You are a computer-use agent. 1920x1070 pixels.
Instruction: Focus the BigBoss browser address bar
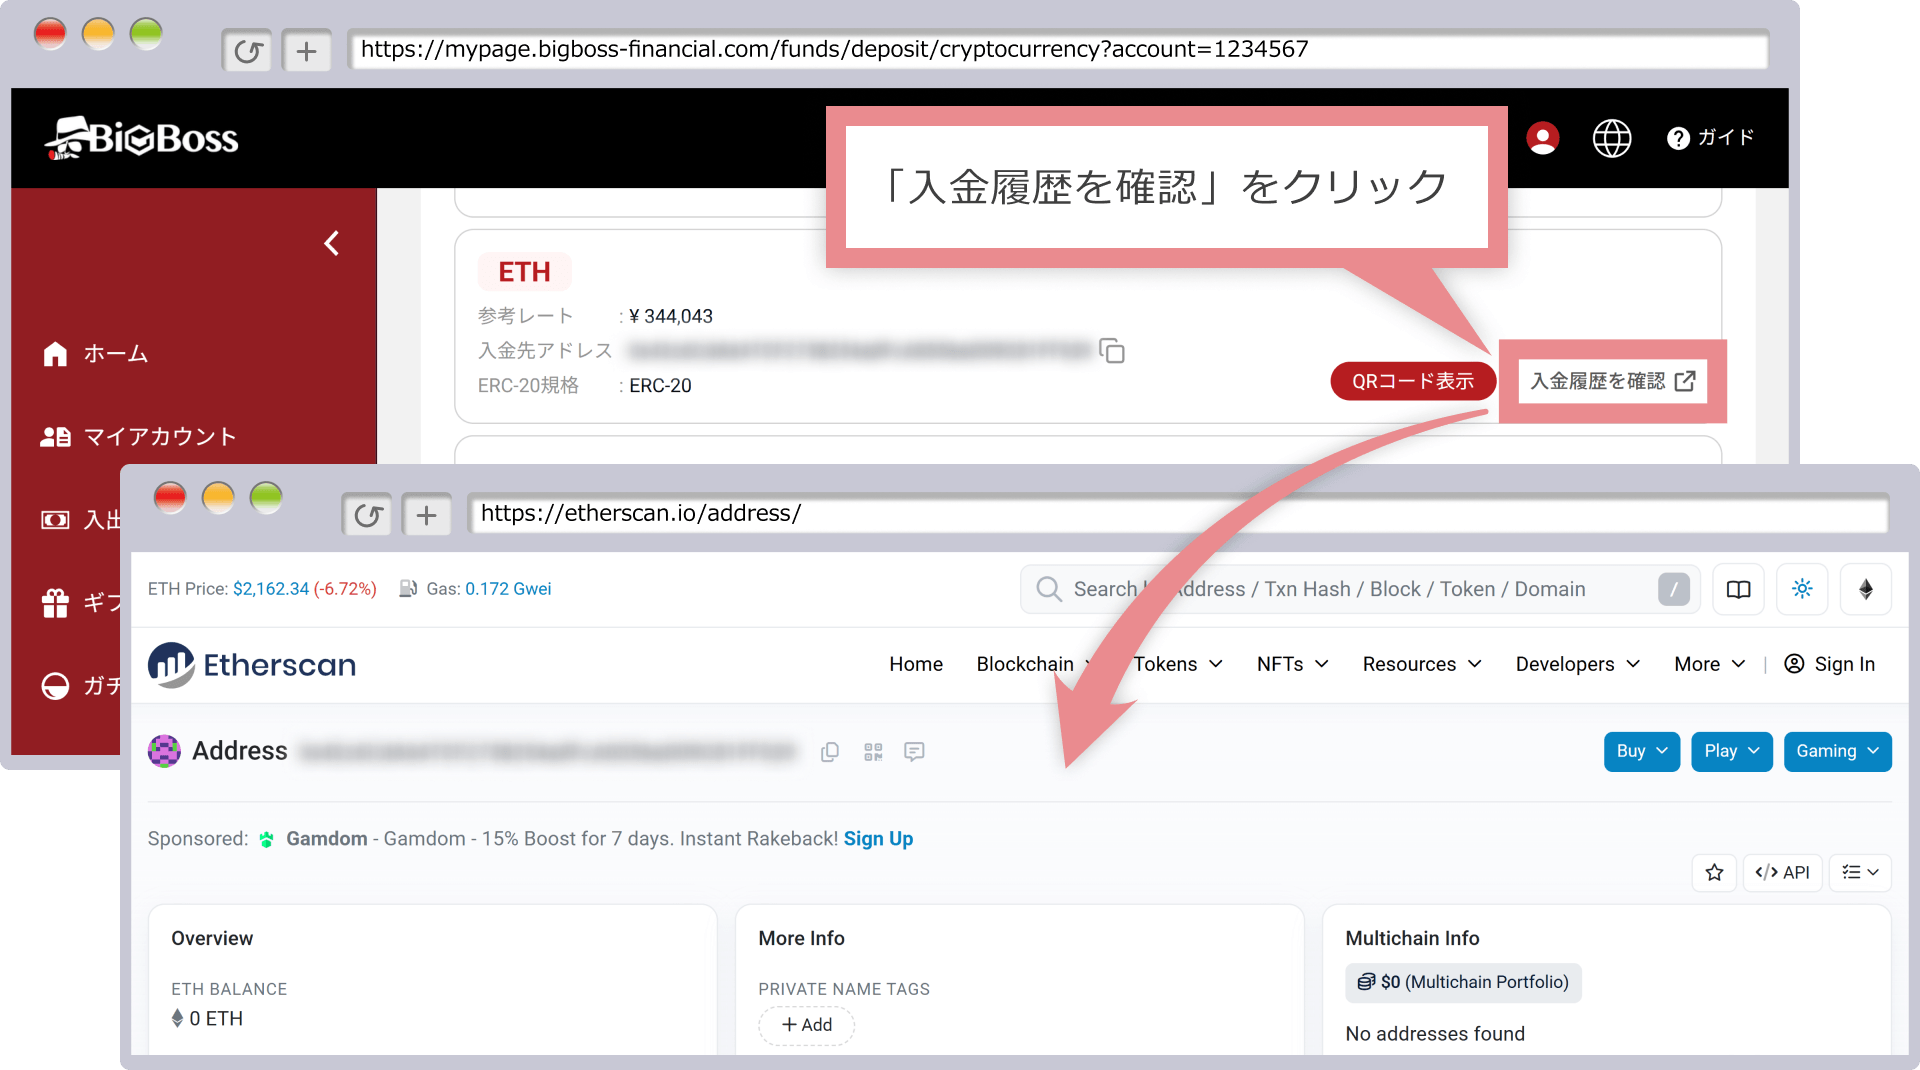click(1058, 50)
